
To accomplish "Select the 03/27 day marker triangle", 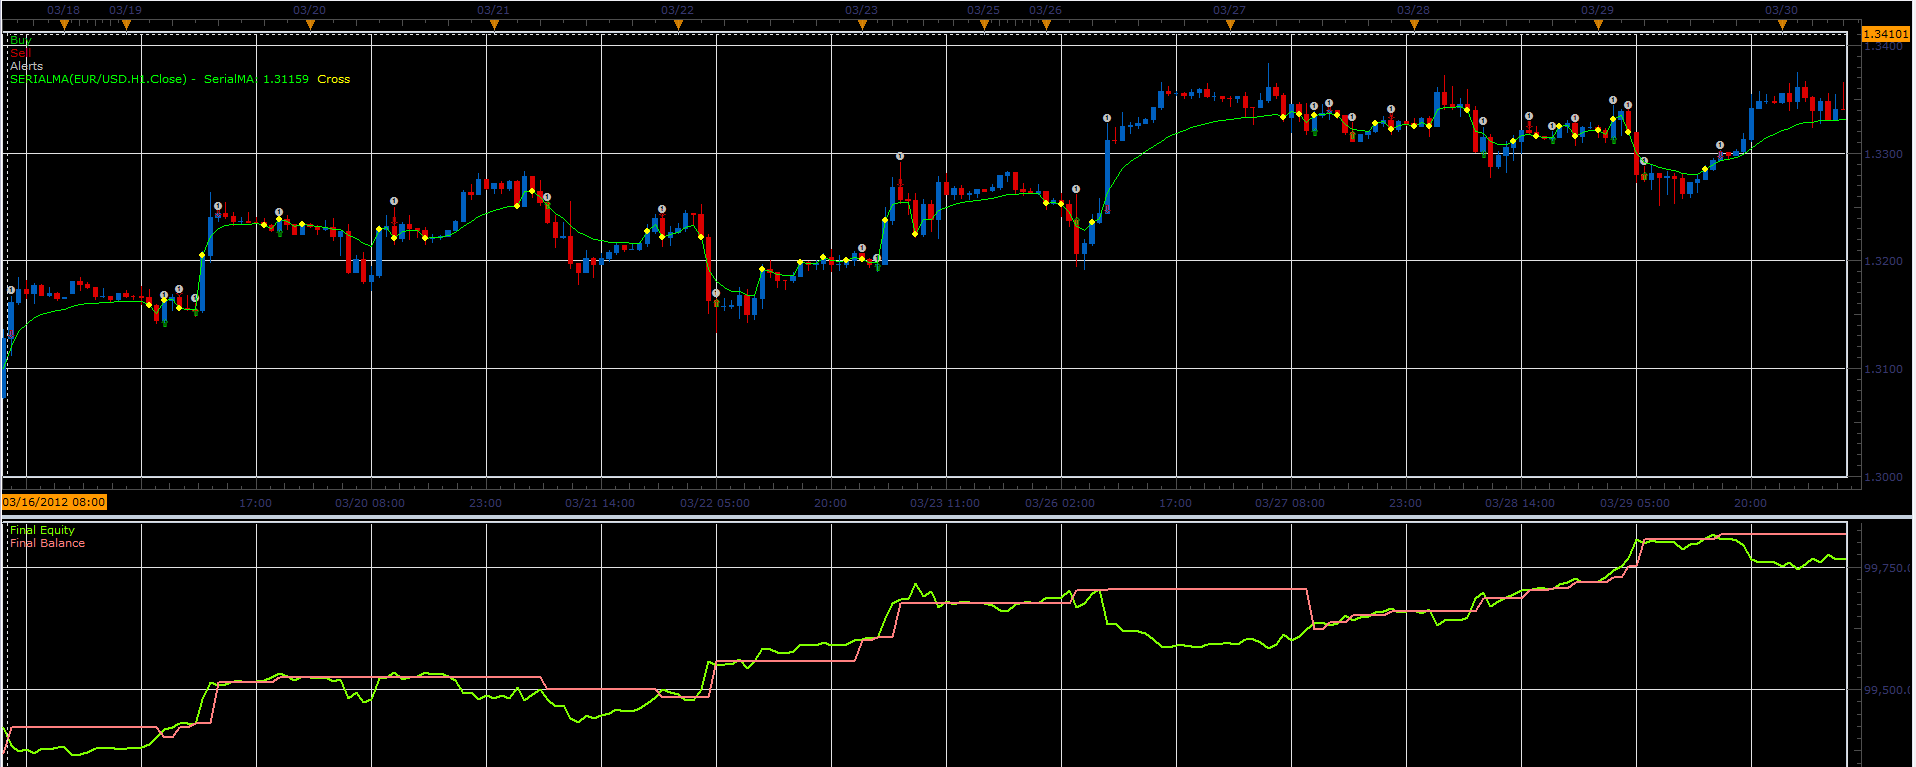I will (x=1230, y=24).
